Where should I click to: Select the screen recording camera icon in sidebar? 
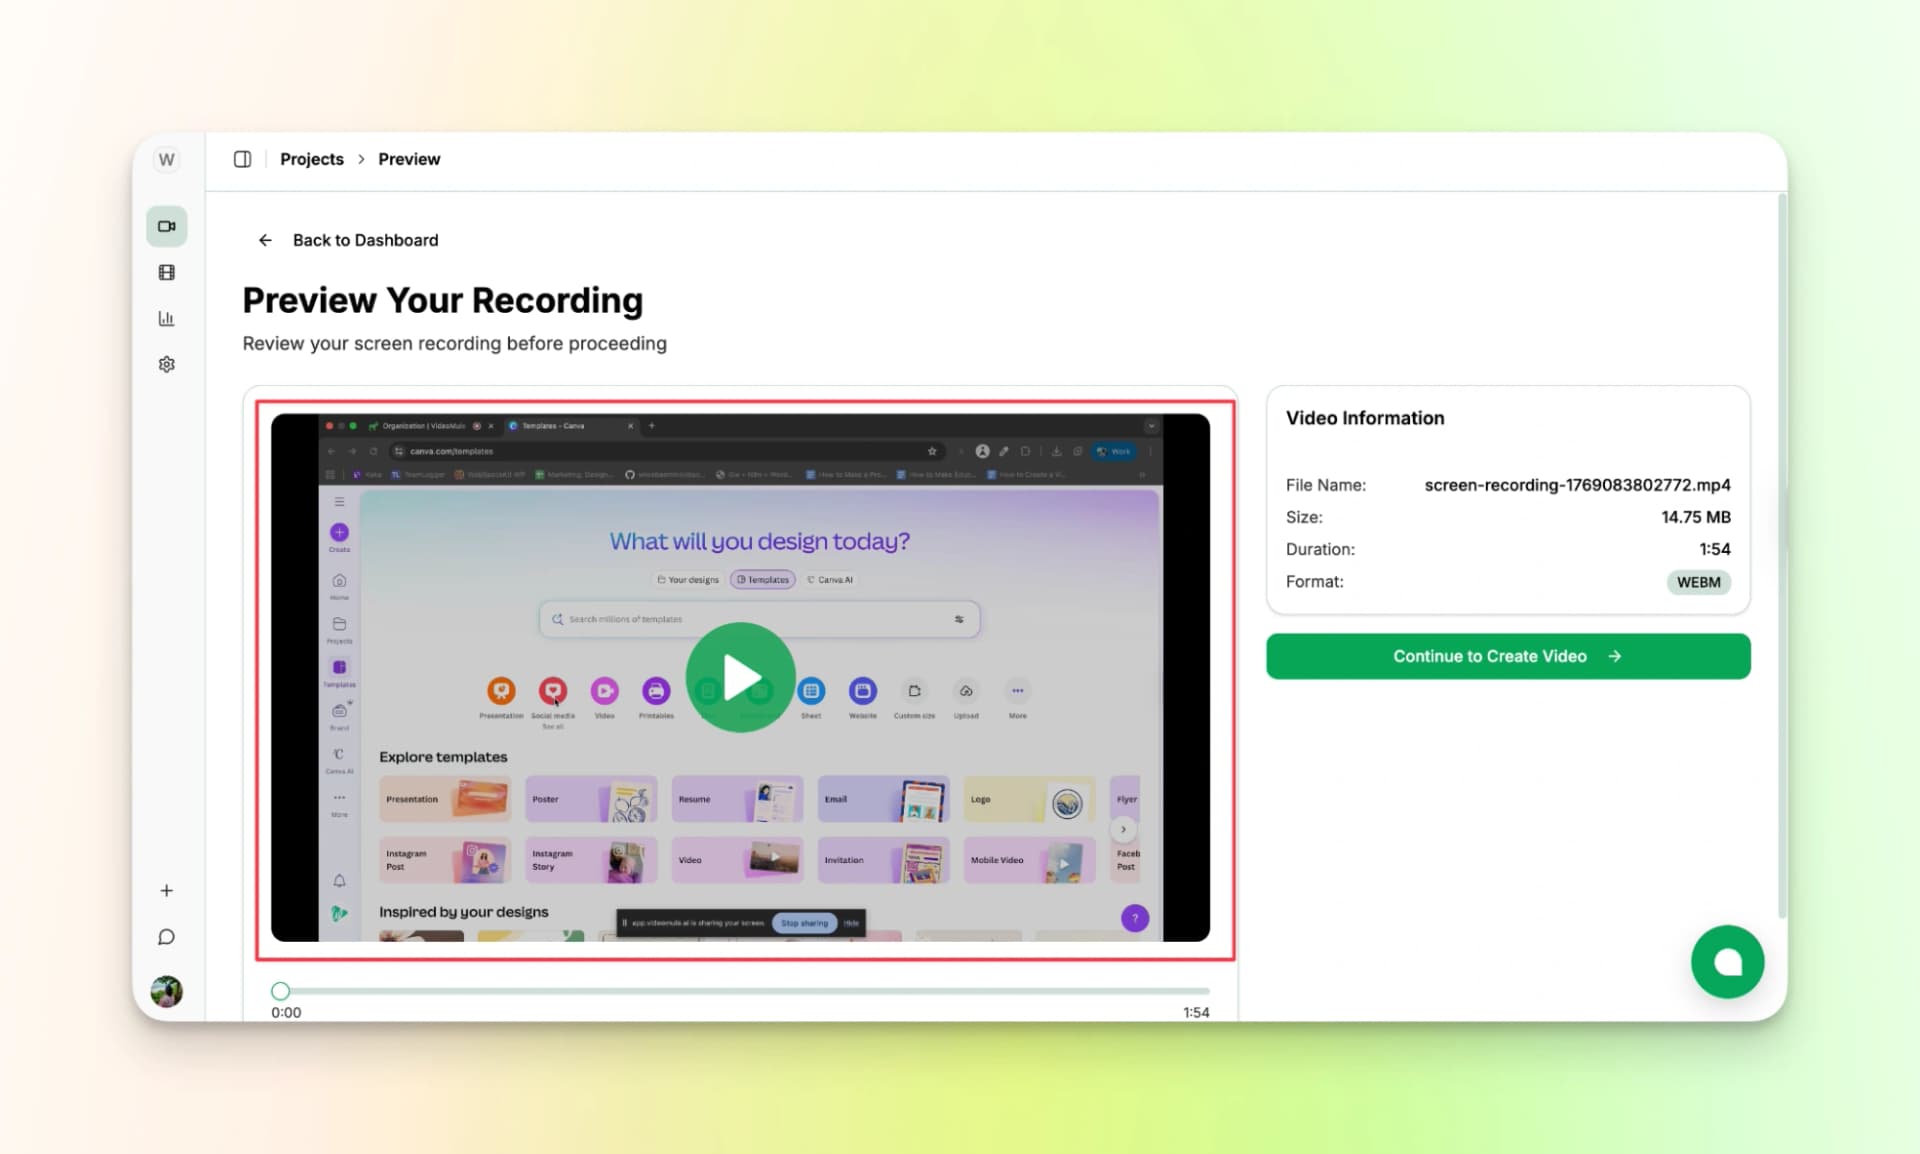166,226
